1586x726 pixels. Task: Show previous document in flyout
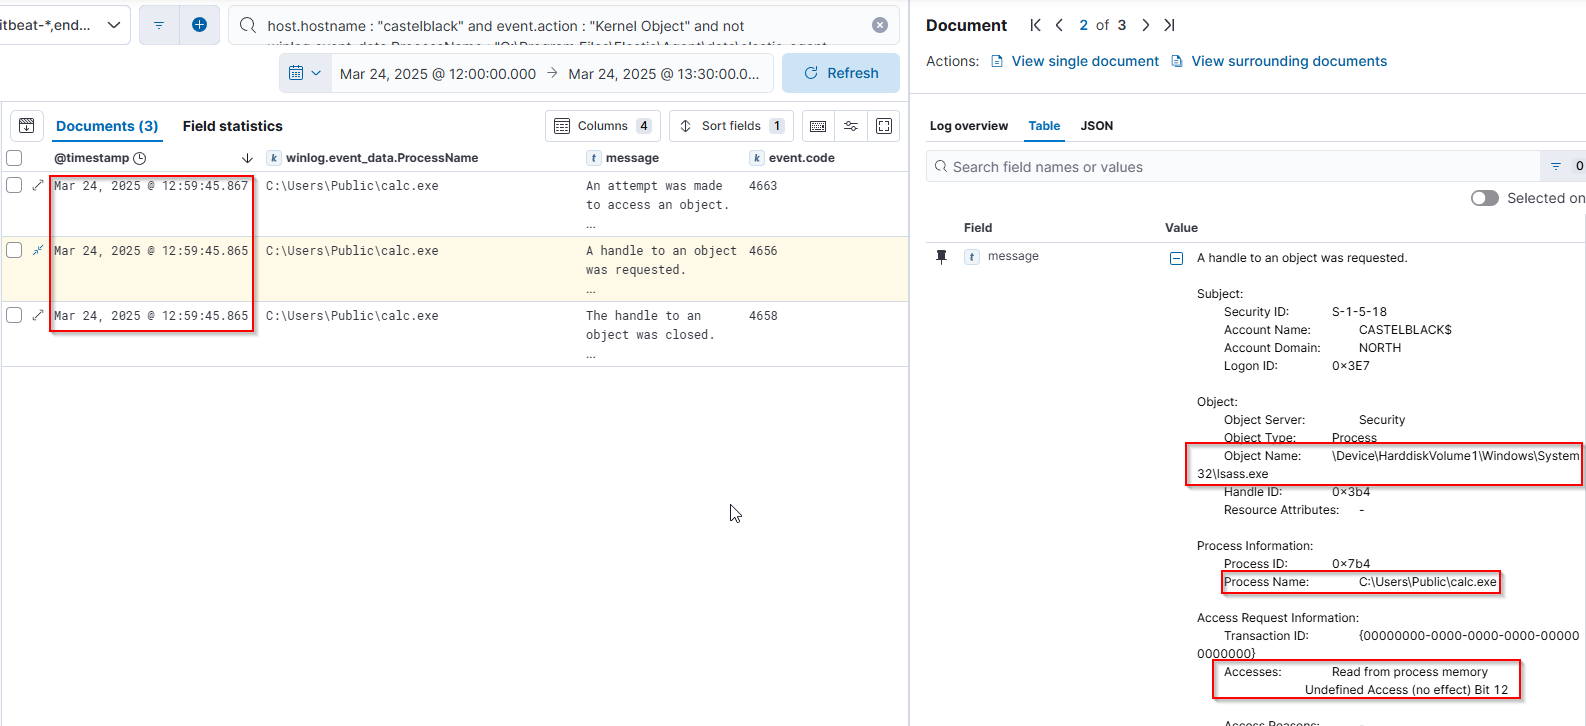pyautogui.click(x=1059, y=25)
